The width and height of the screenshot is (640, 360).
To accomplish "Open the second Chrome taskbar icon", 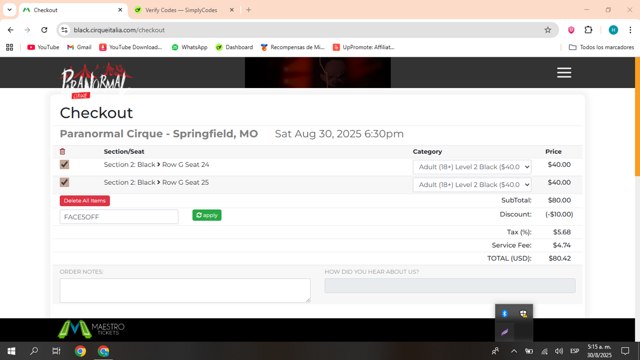I will (x=104, y=351).
